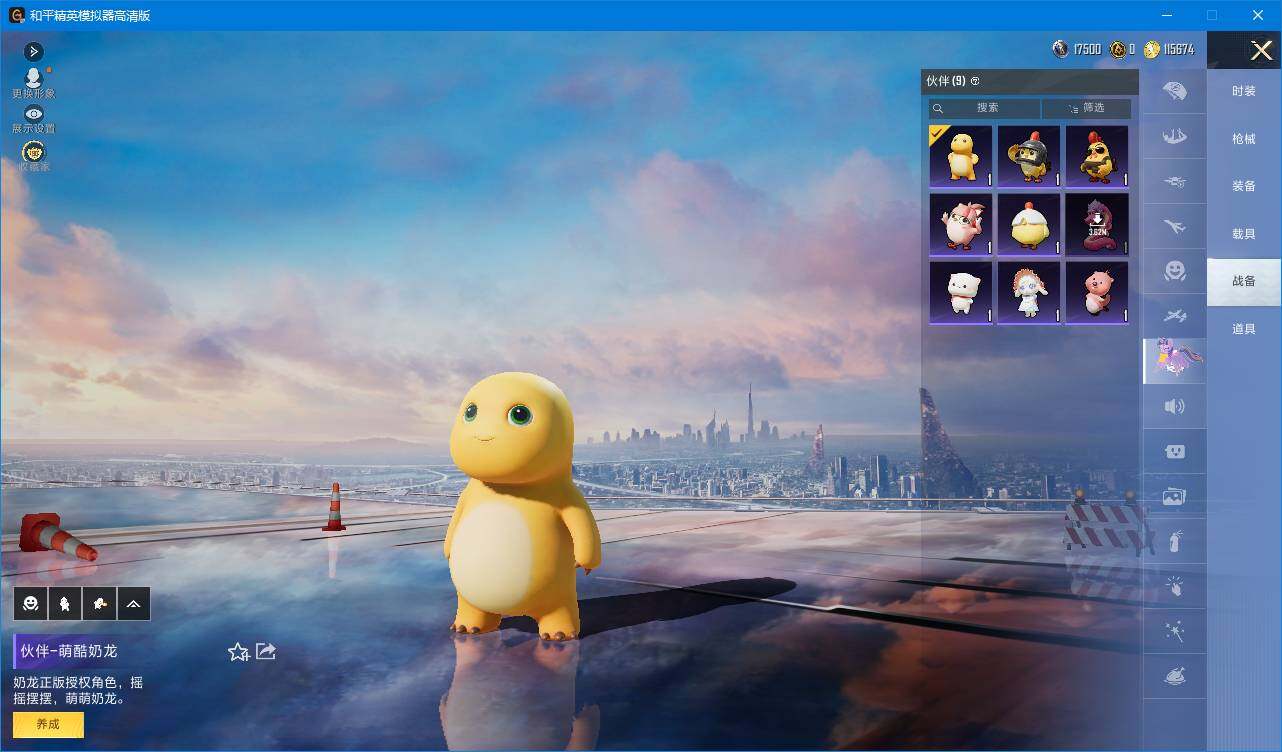Expand the action bar up chevron
Image resolution: width=1282 pixels, height=752 pixels.
pyautogui.click(x=134, y=604)
